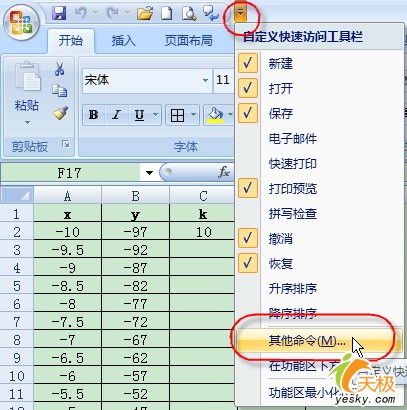Check 拼写检查 in the customize menu
This screenshot has height=410, width=407.
click(x=293, y=213)
